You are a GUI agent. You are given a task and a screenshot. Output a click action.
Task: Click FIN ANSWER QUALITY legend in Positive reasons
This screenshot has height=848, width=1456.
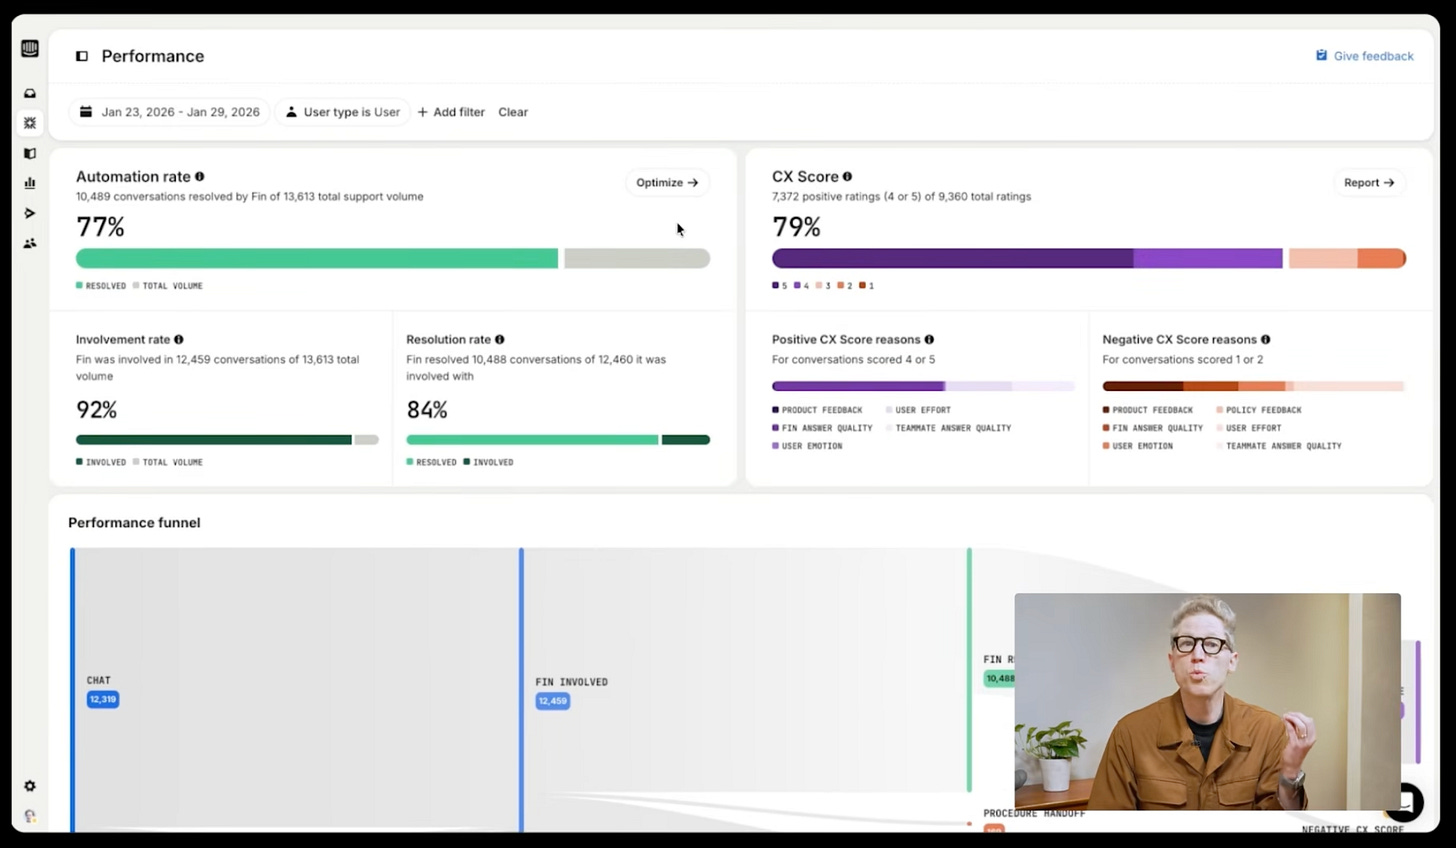pyautogui.click(x=822, y=428)
